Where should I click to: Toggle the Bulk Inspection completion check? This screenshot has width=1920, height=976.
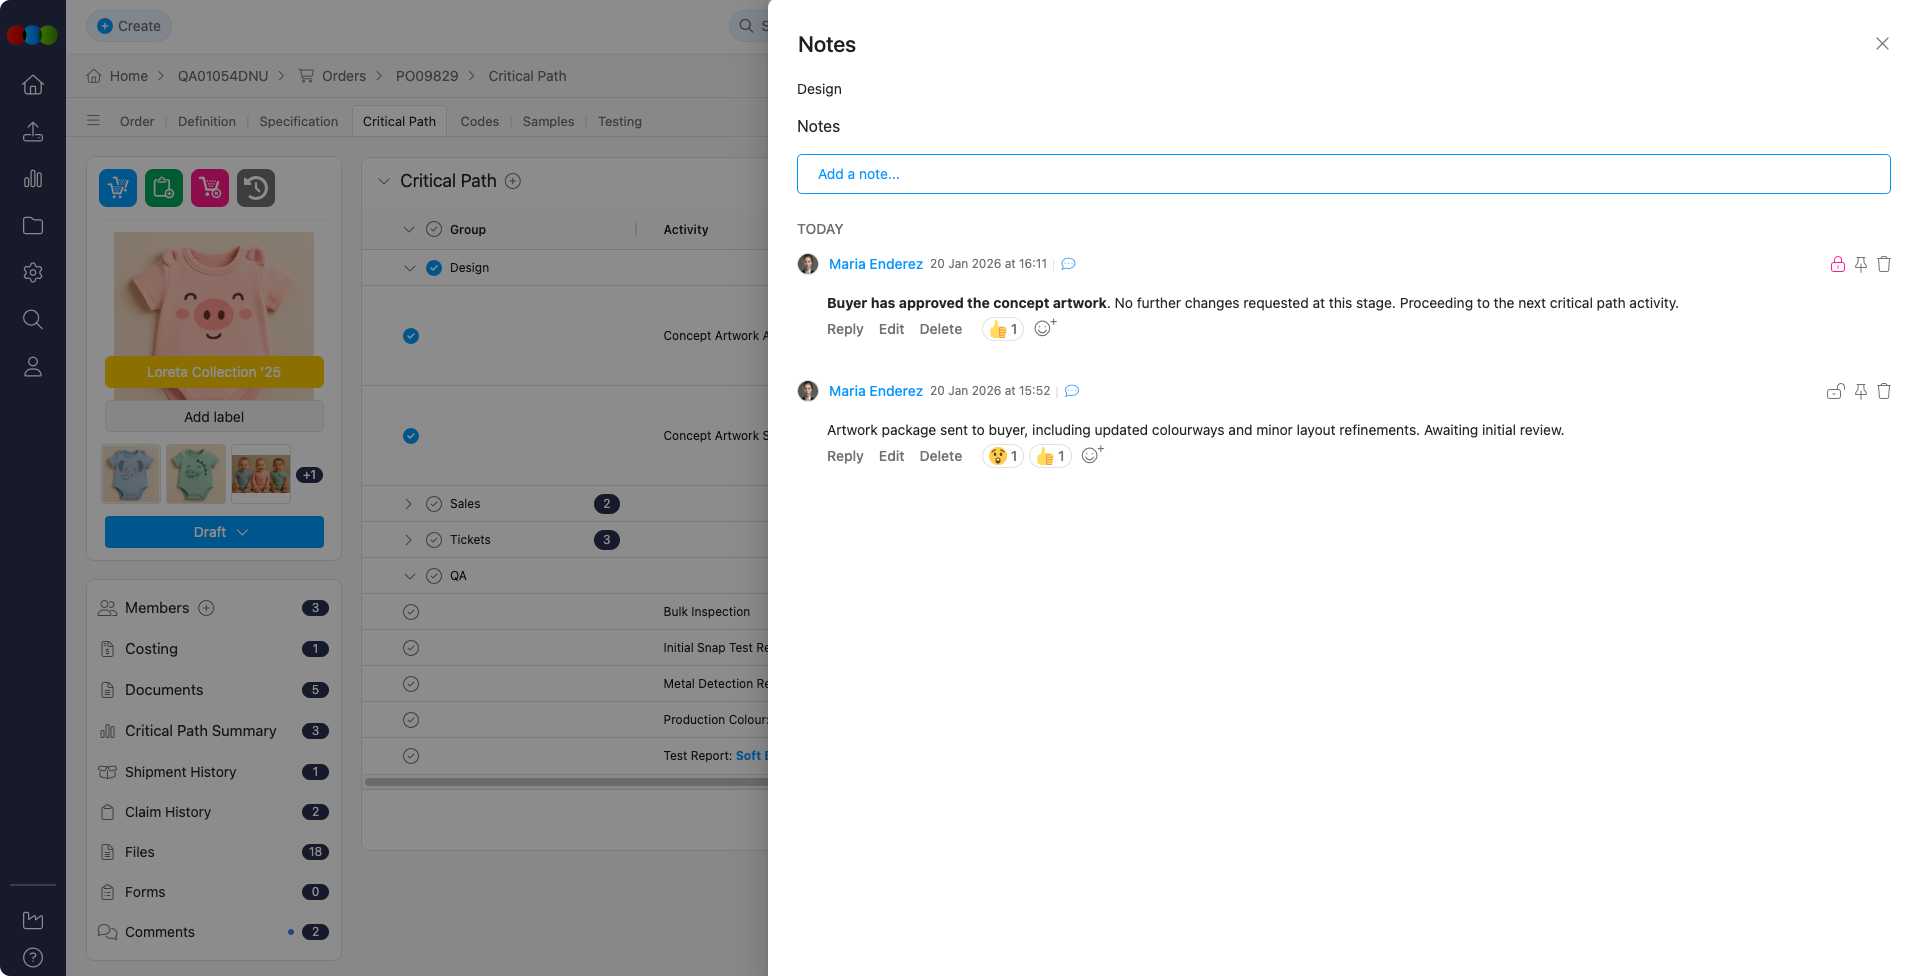coord(410,612)
